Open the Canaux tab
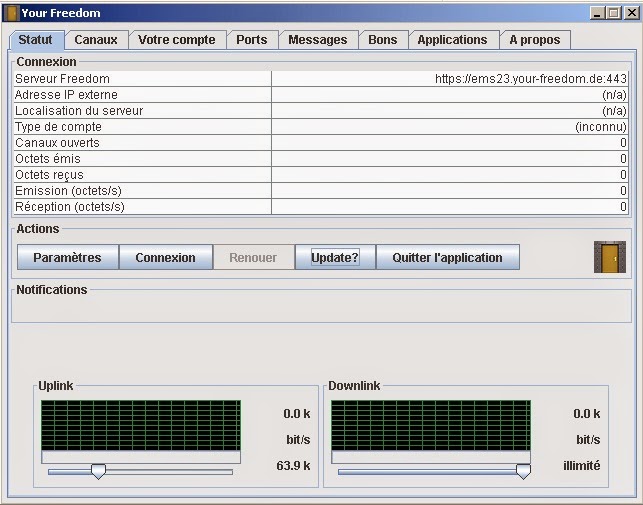643x505 pixels. pos(96,40)
